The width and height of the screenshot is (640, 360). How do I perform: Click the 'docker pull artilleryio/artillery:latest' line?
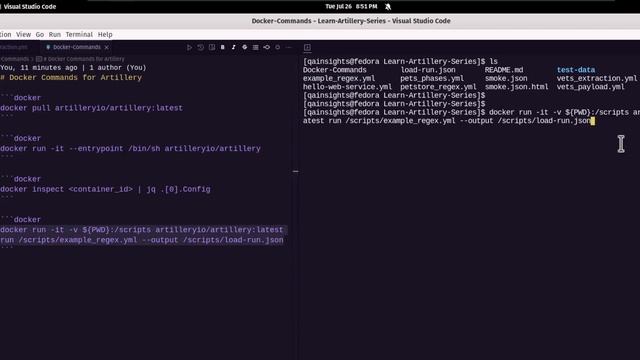[x=91, y=108]
